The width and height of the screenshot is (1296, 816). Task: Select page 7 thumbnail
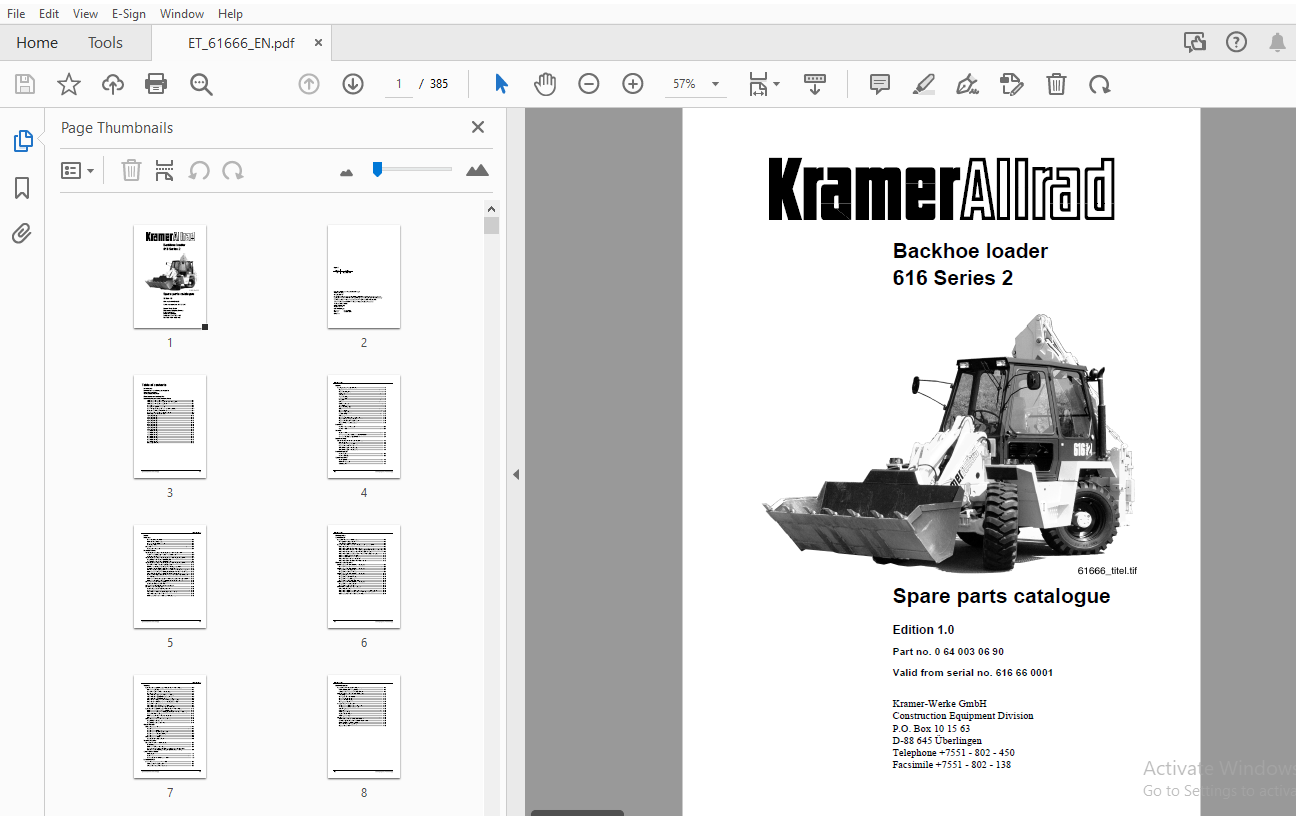click(170, 727)
